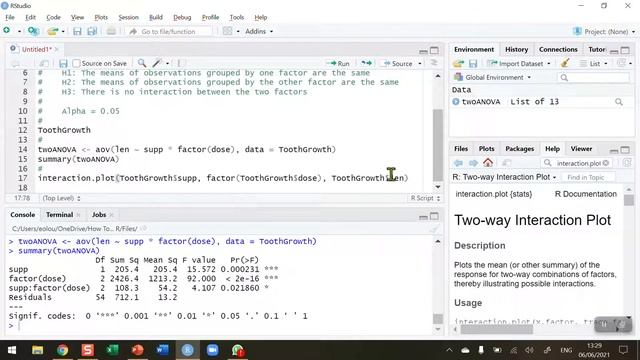Click the Load workspace folder icon
640x360 pixels.
[458, 63]
